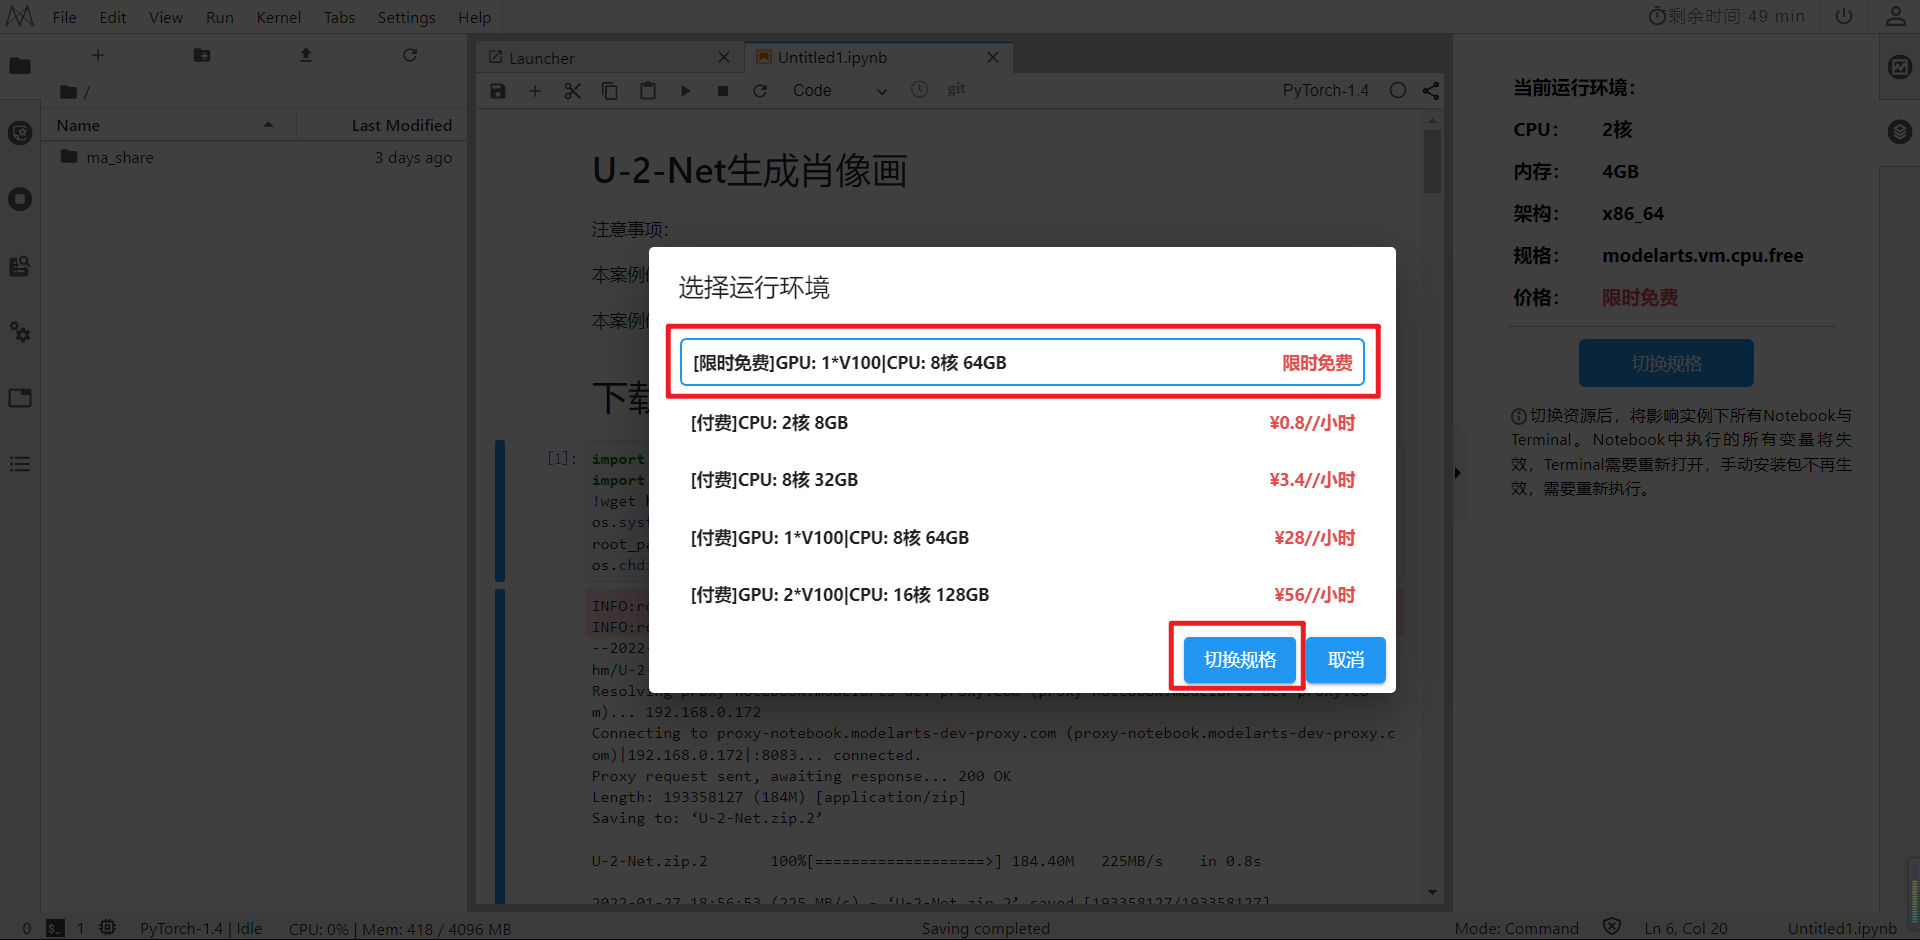
Task: Refresh the file list
Action: [410, 55]
